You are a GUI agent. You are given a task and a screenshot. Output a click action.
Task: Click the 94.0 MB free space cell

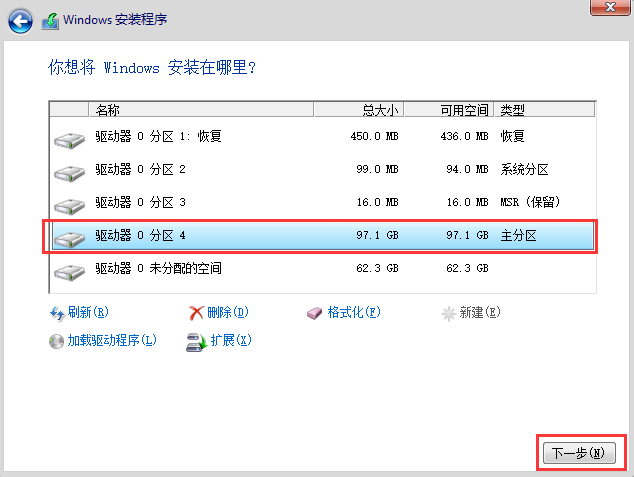(467, 169)
